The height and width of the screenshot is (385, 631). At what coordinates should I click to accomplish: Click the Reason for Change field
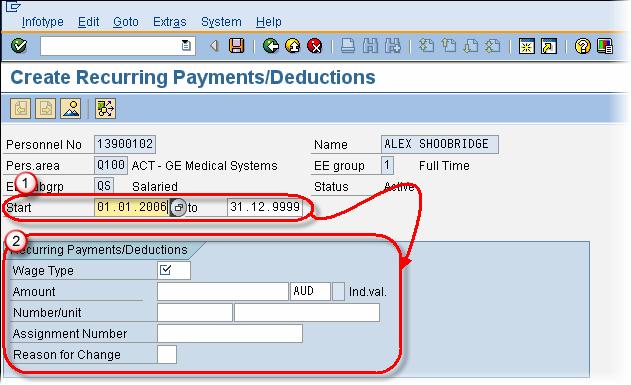click(x=167, y=354)
